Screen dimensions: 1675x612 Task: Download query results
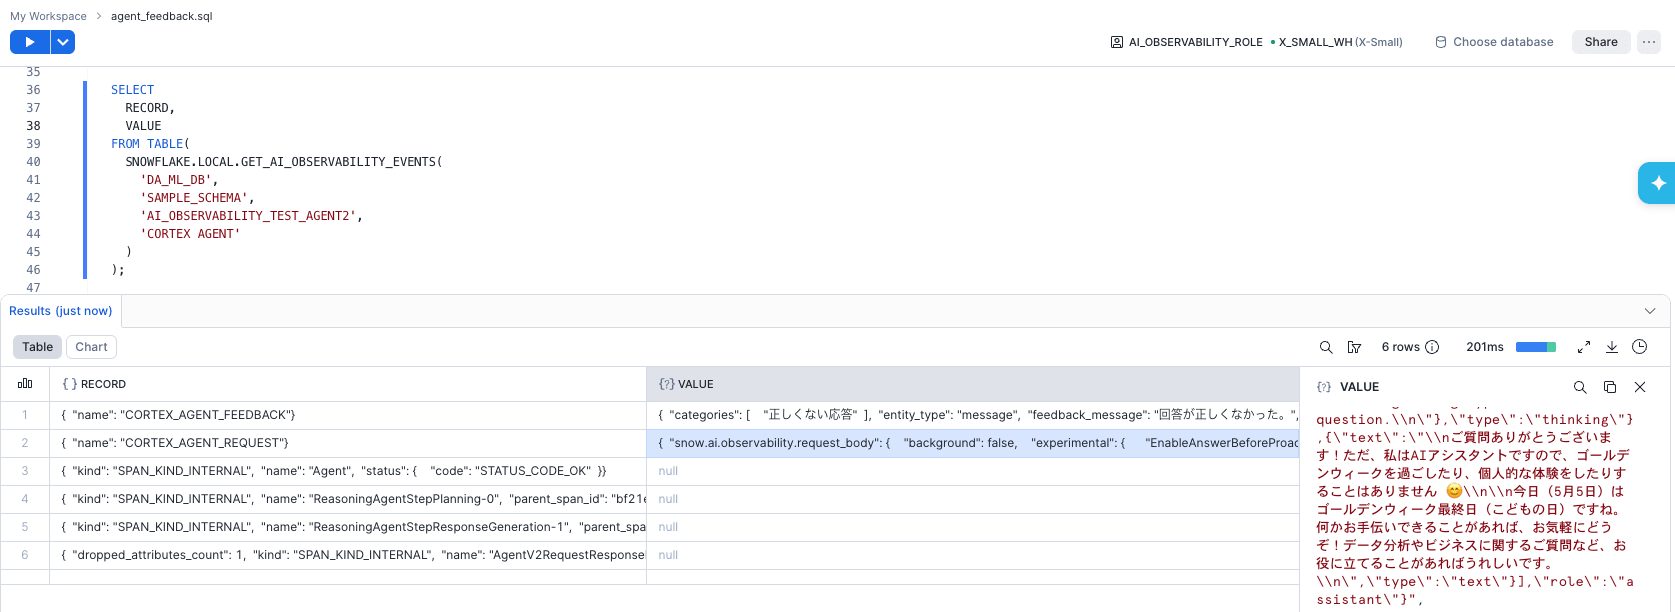1612,347
